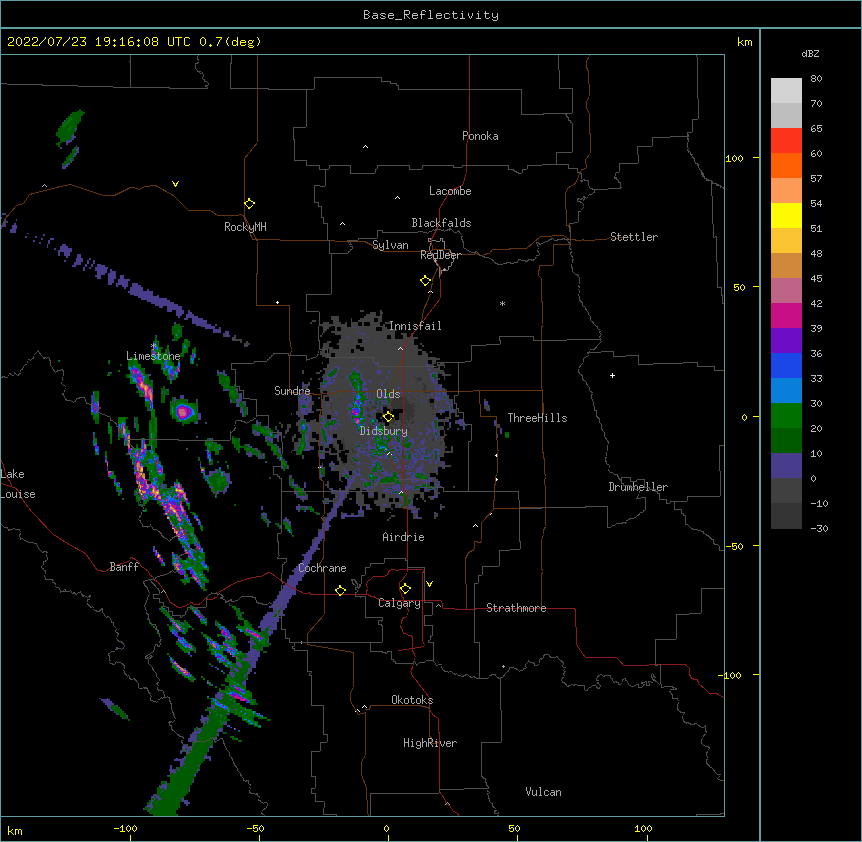Image resolution: width=862 pixels, height=842 pixels.
Task: Click the HighRiver town label
Action: click(x=430, y=743)
